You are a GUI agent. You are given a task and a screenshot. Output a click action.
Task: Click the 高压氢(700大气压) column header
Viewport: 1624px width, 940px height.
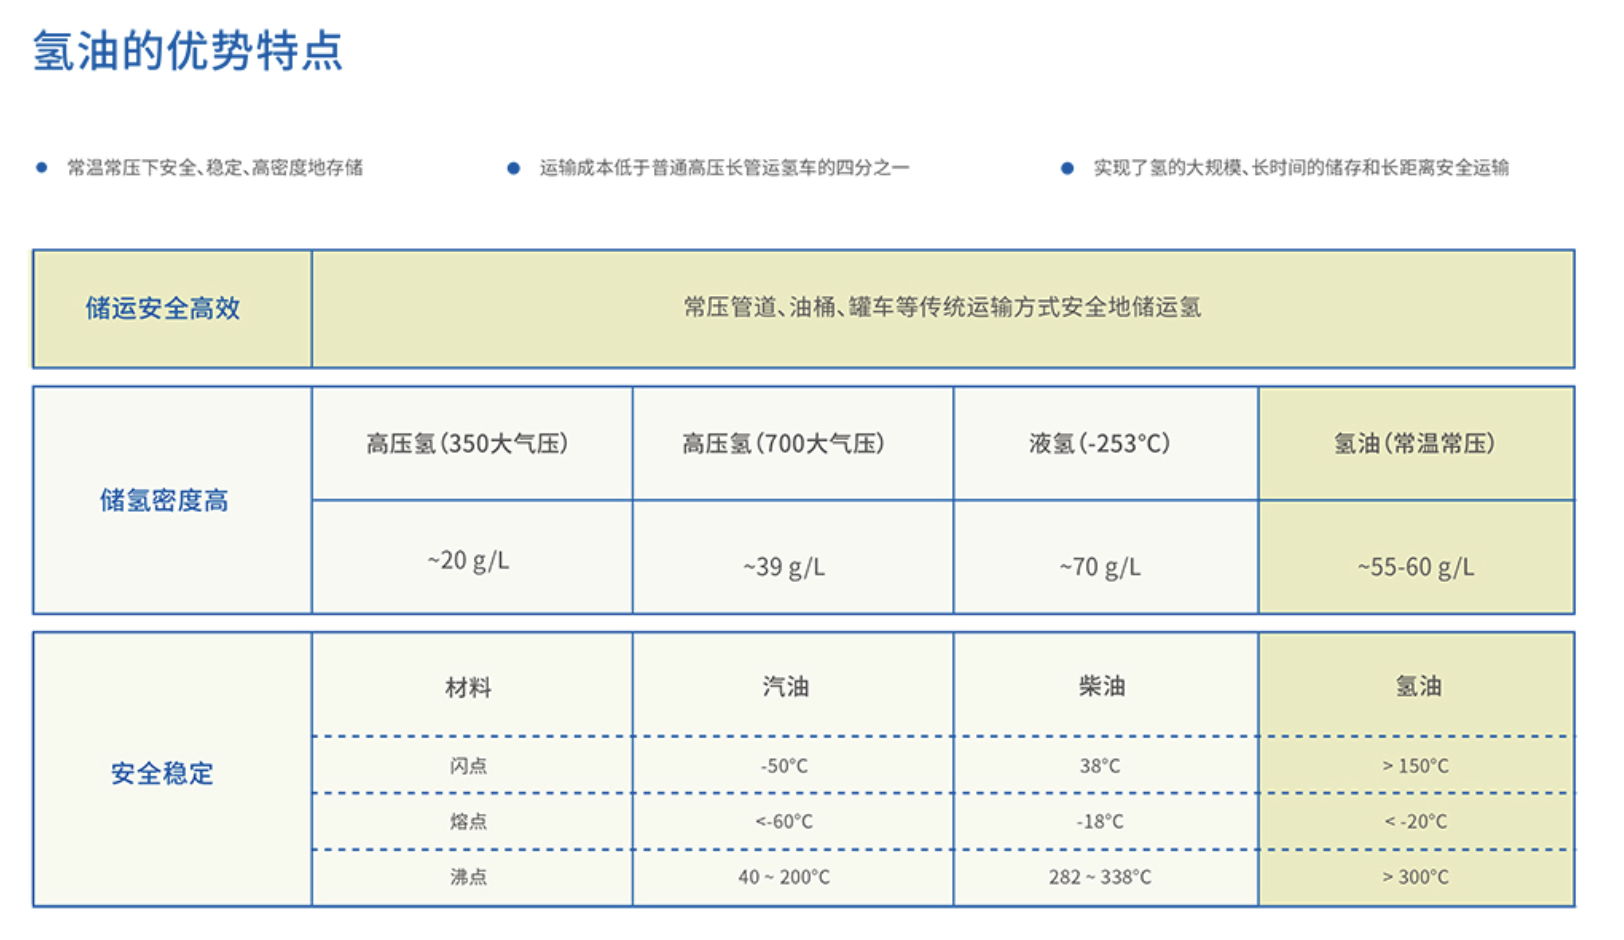[783, 443]
